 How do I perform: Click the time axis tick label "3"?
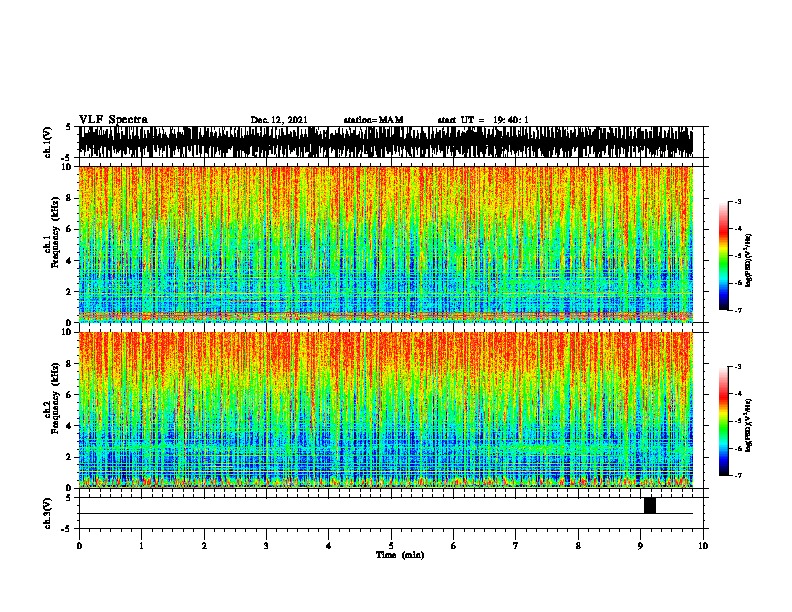pos(266,546)
